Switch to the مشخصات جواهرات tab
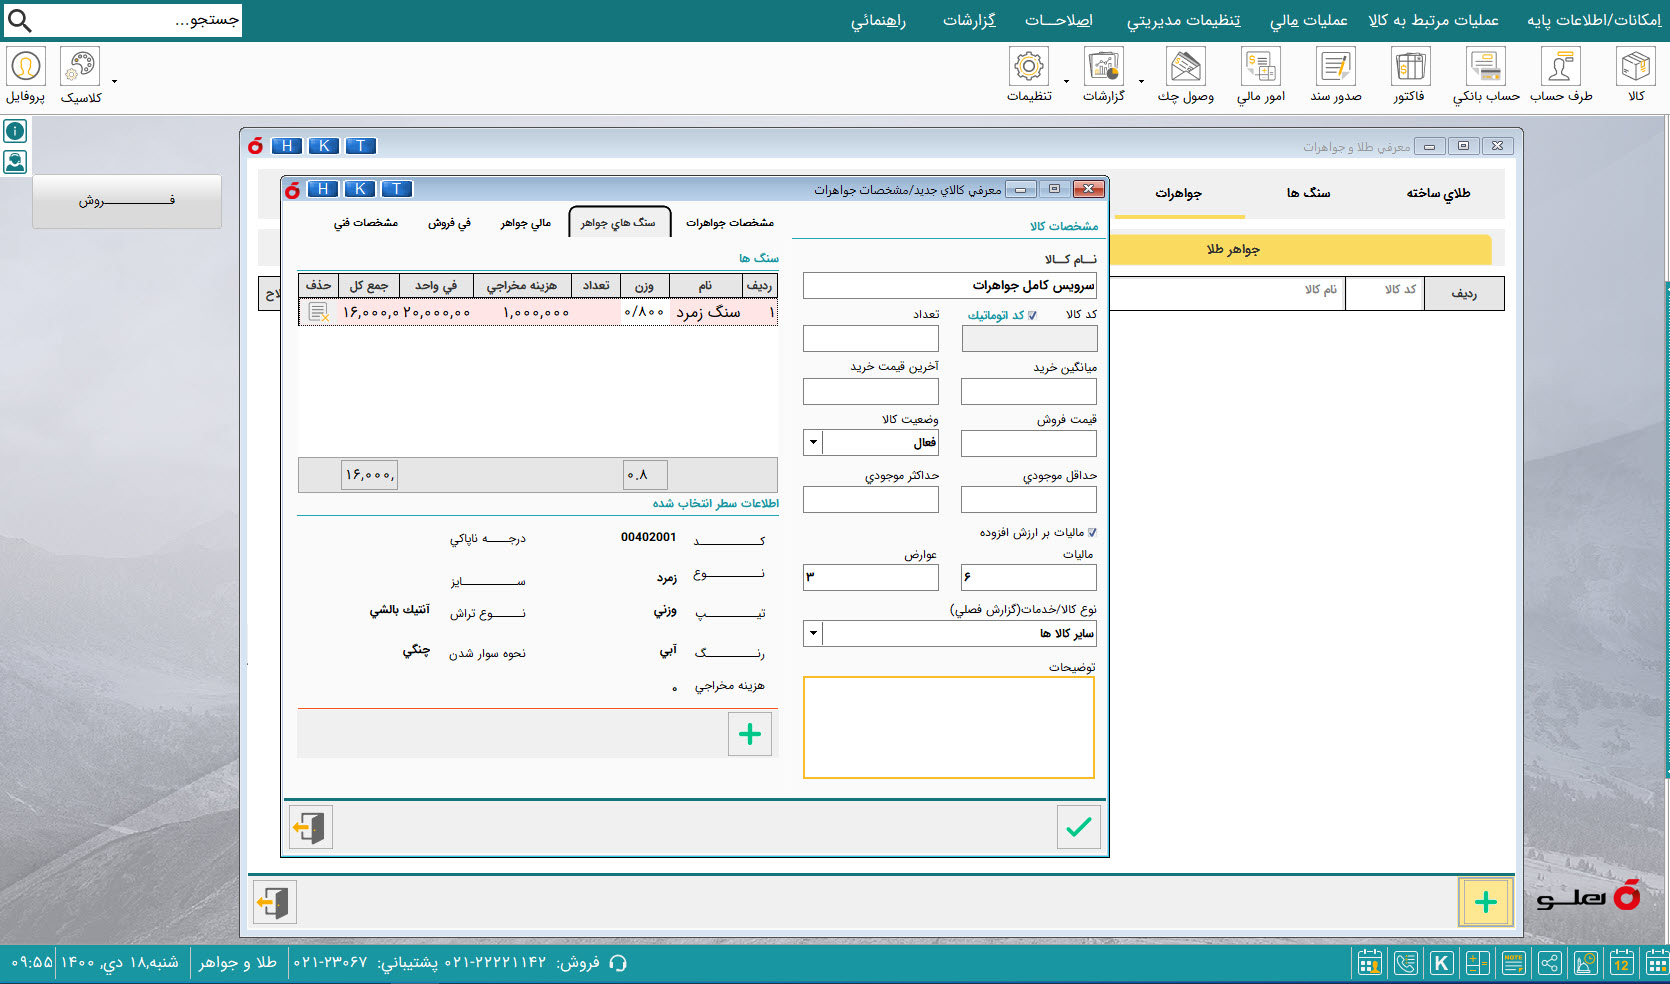Screen dimensions: 1670x984 coord(729,223)
